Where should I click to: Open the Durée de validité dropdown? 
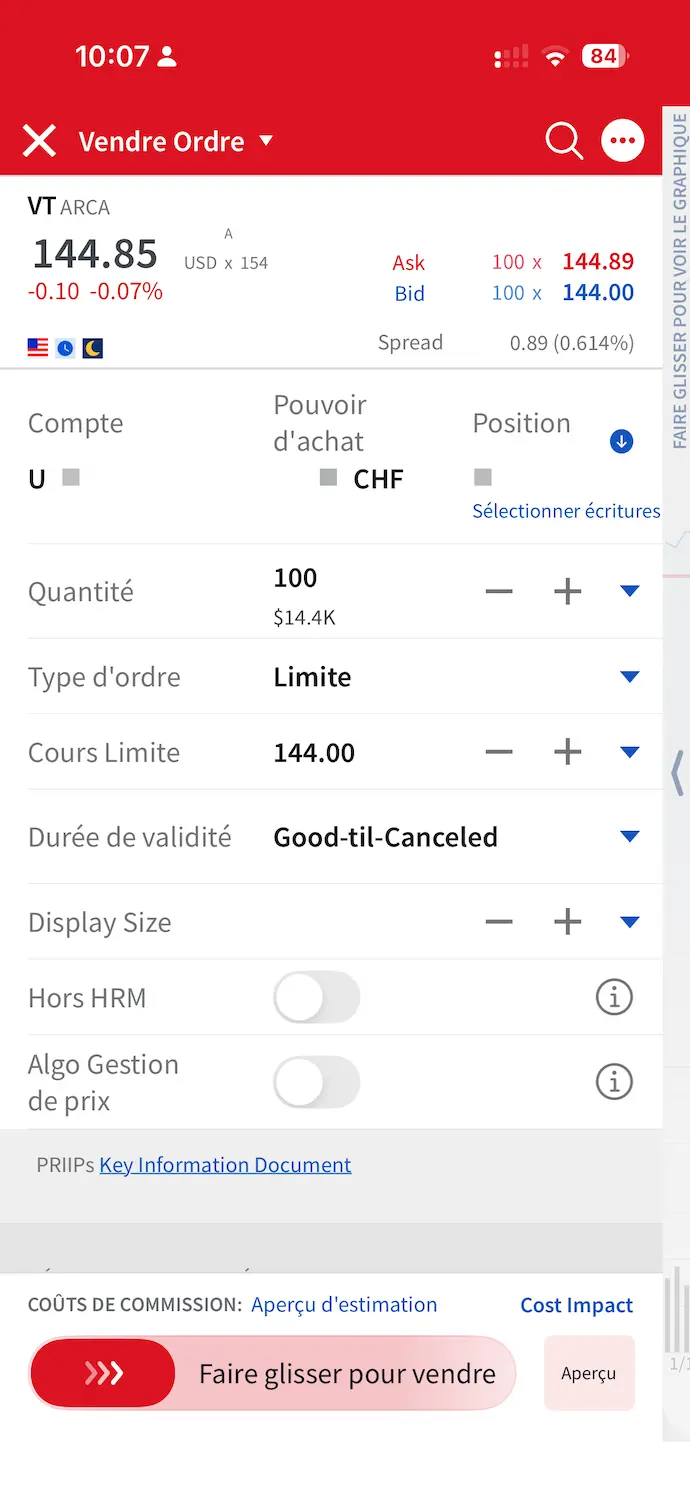click(630, 837)
